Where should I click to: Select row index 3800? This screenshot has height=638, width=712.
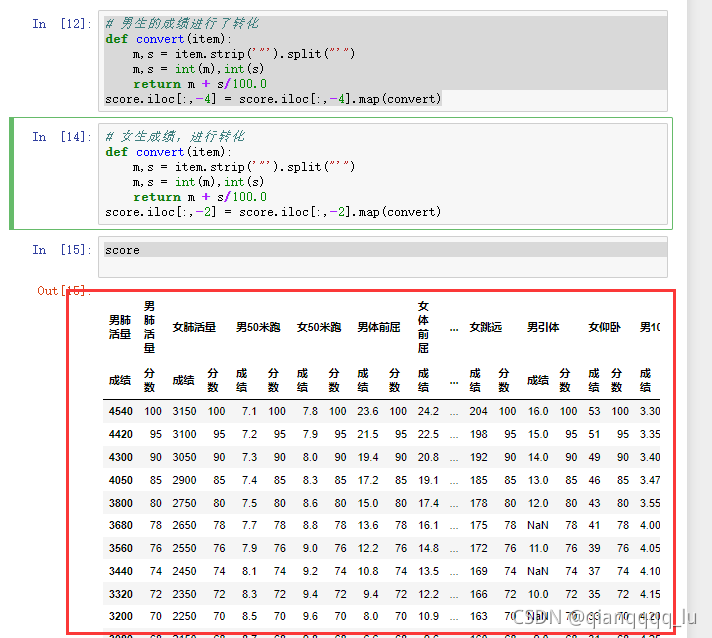pos(121,503)
